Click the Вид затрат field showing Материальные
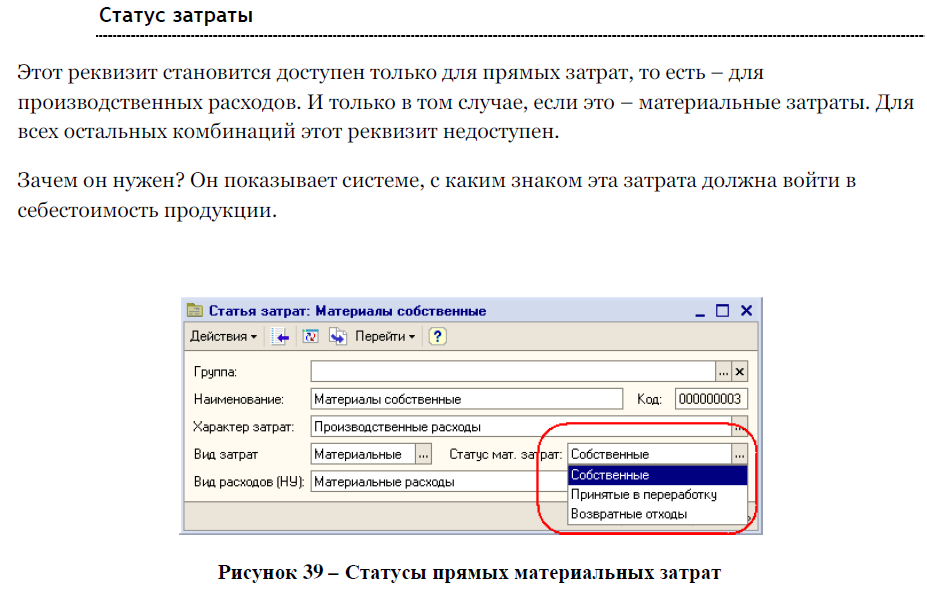The width and height of the screenshot is (927, 596). point(363,454)
